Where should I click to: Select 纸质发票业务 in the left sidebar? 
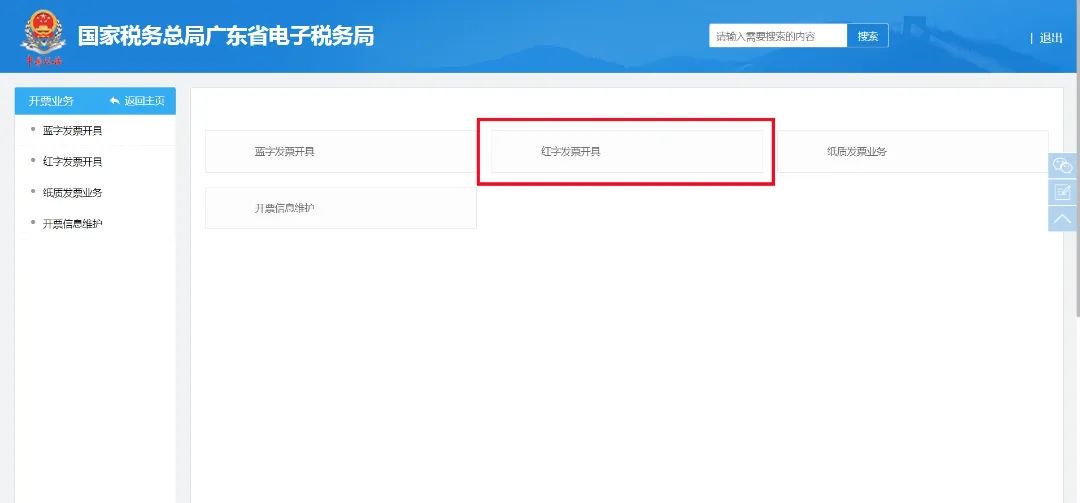tap(72, 192)
